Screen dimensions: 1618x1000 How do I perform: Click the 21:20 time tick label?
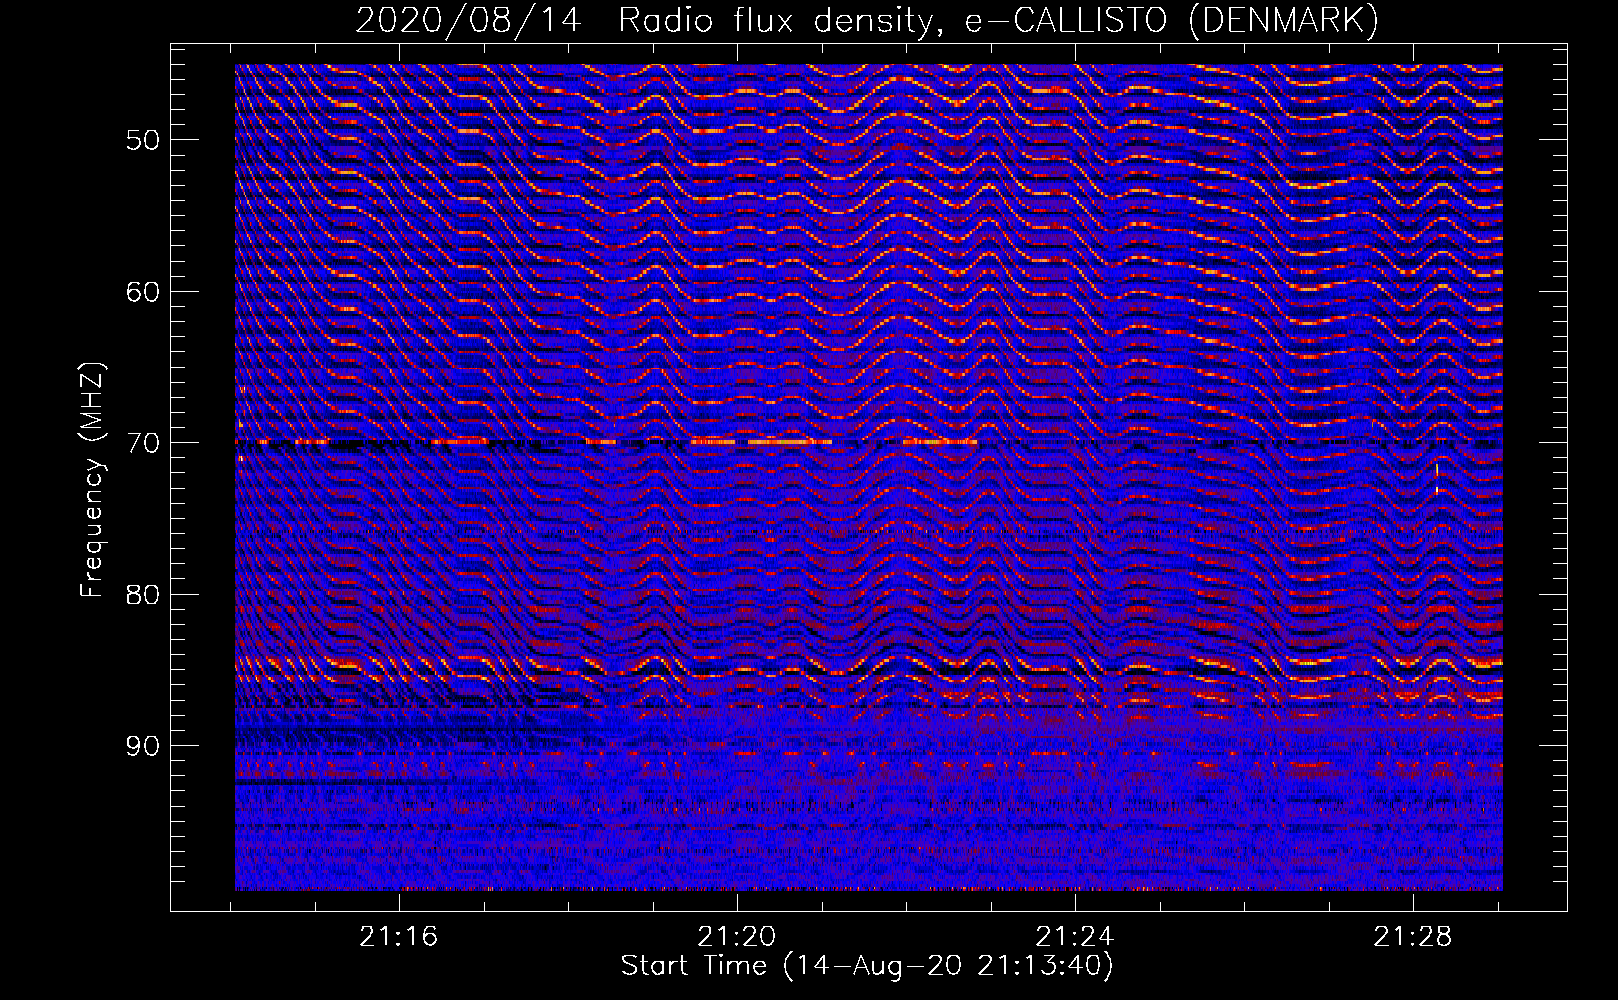pos(737,937)
